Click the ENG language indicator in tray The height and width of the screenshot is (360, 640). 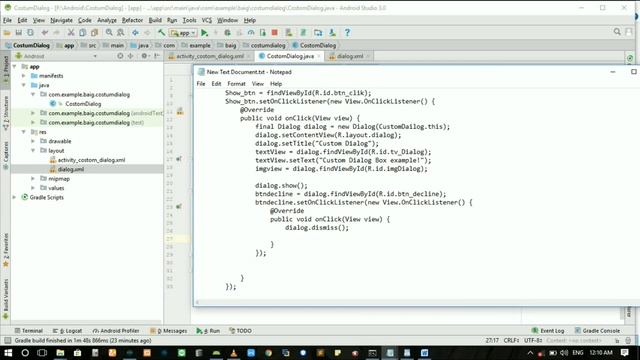tap(578, 353)
